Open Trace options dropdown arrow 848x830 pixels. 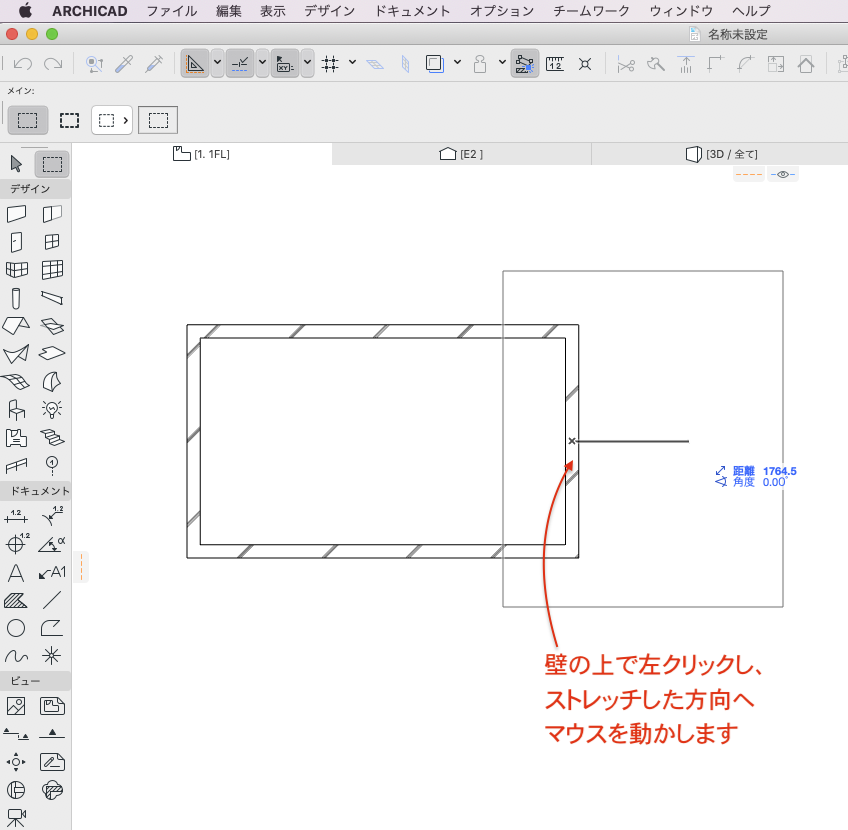pyautogui.click(x=457, y=62)
